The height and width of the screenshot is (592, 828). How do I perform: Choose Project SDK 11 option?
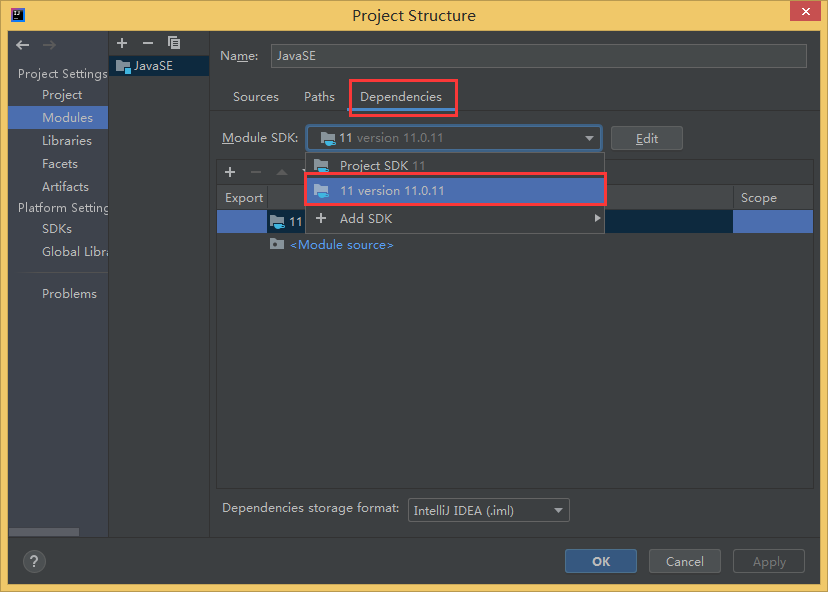[x=455, y=165]
